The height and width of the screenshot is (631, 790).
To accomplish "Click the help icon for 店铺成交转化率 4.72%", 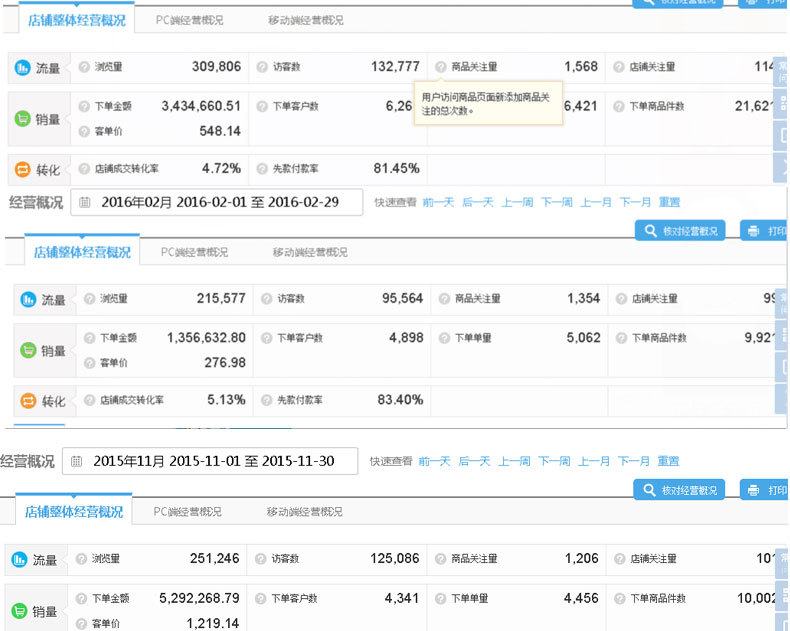I will click(x=84, y=169).
